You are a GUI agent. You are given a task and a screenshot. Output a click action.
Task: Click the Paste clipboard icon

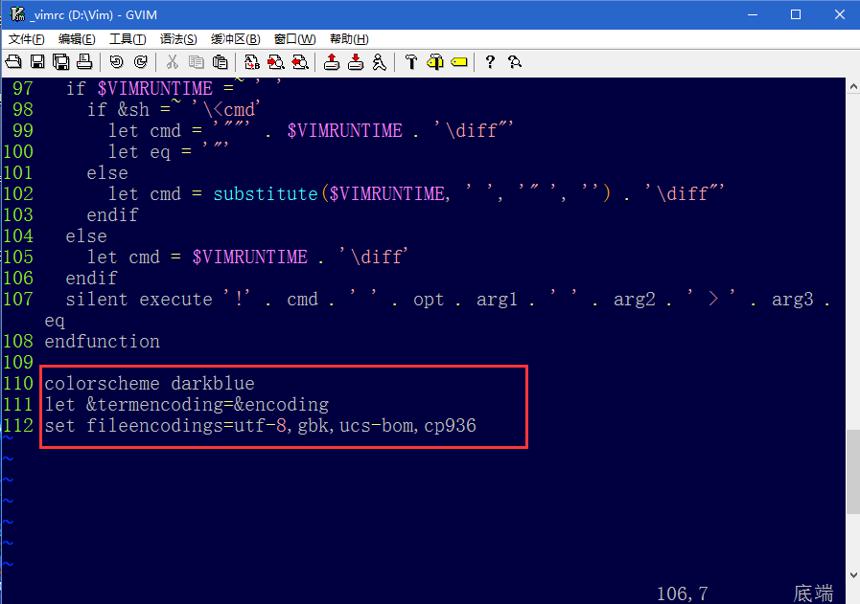click(x=220, y=62)
